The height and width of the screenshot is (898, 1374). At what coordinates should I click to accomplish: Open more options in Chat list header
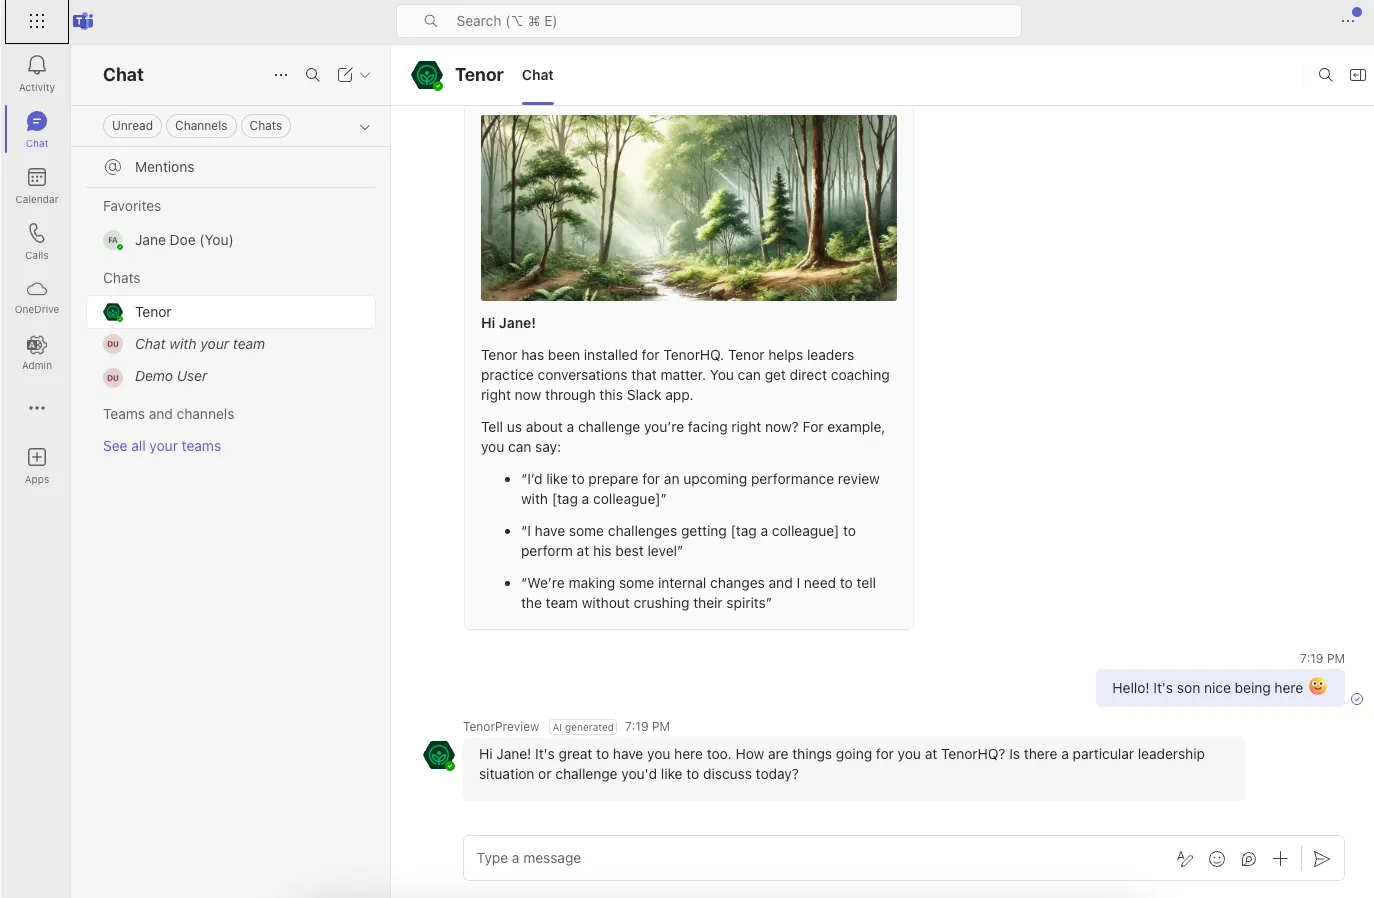tap(281, 75)
